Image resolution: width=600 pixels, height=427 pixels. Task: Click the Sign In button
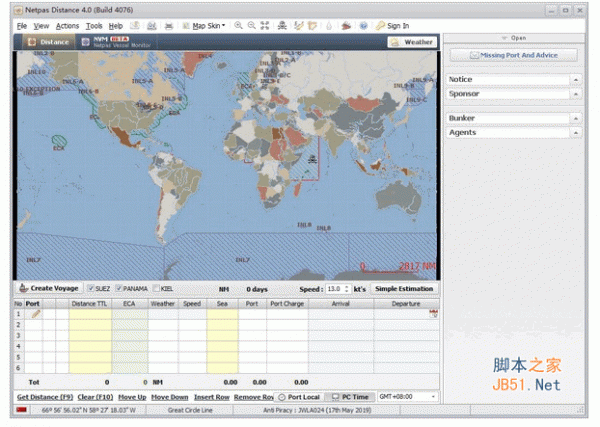click(x=392, y=26)
